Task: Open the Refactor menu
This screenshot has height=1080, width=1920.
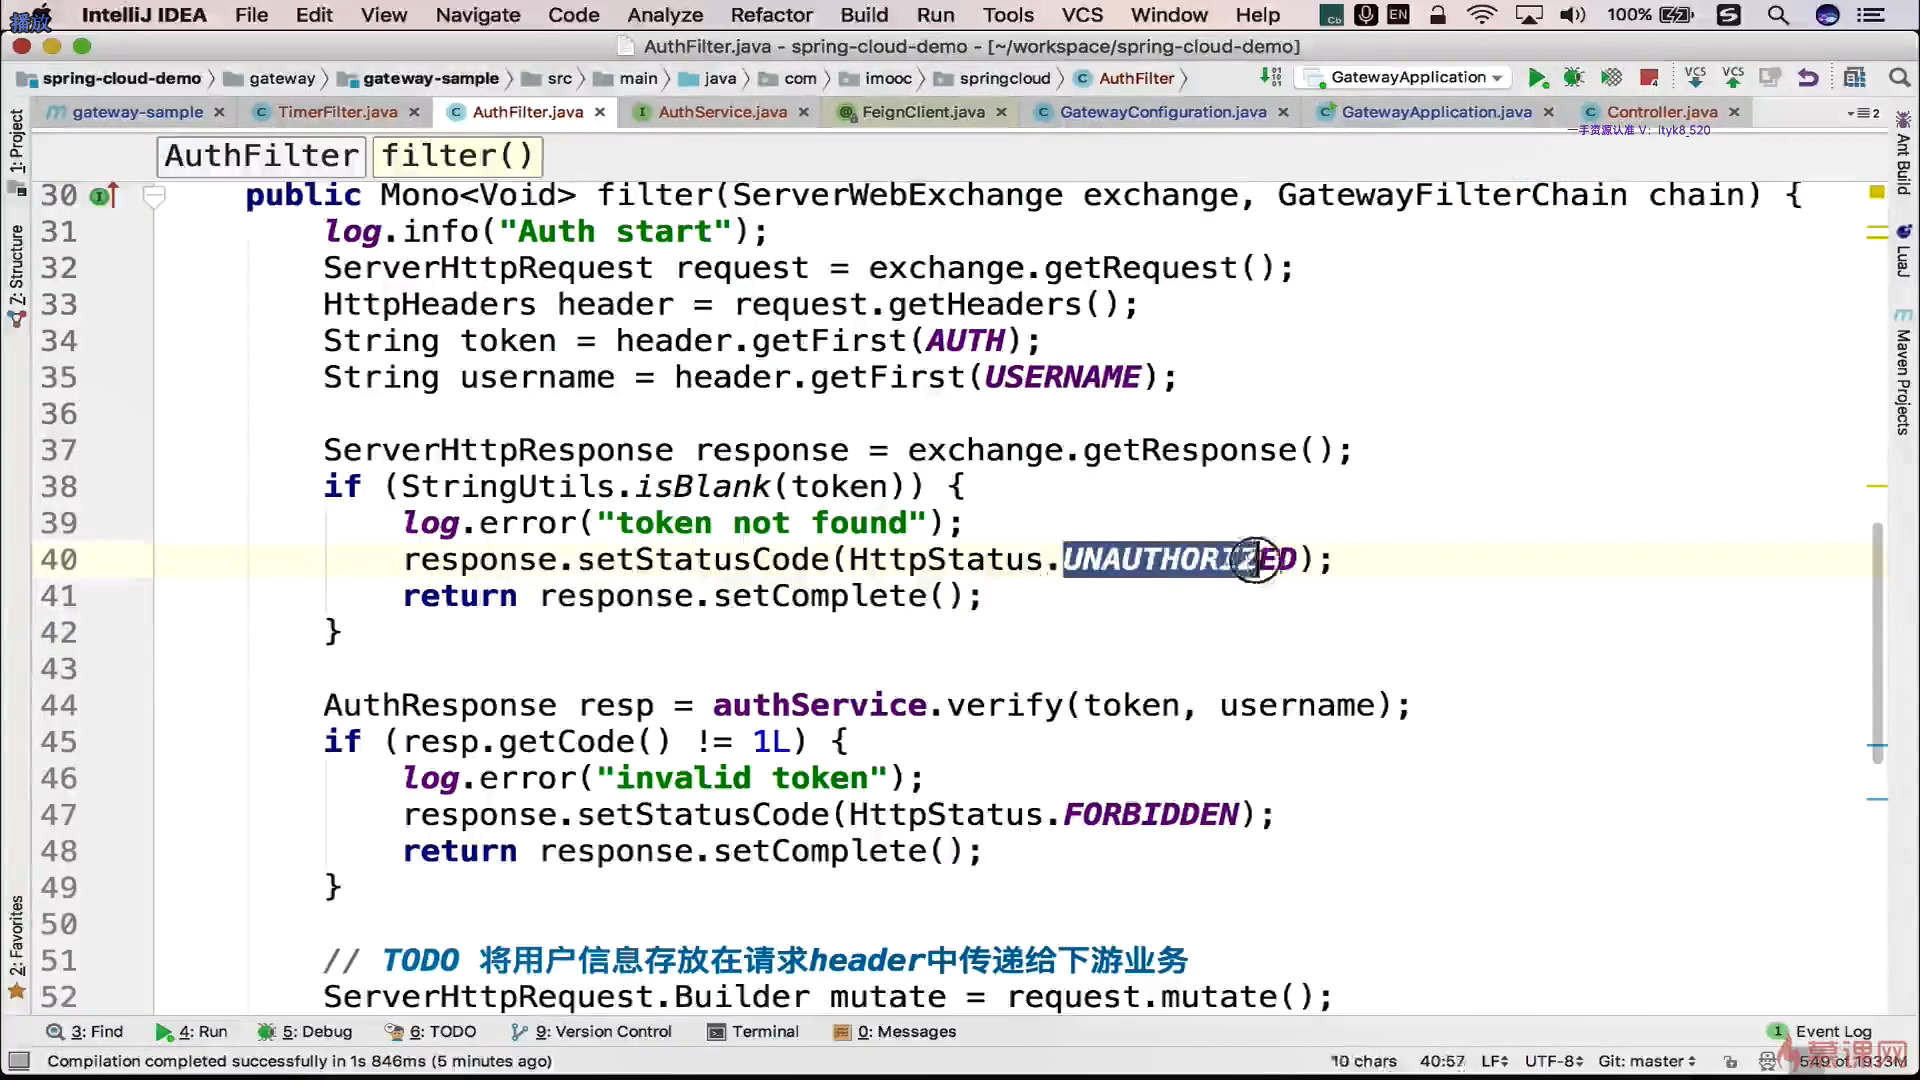Action: 771,15
